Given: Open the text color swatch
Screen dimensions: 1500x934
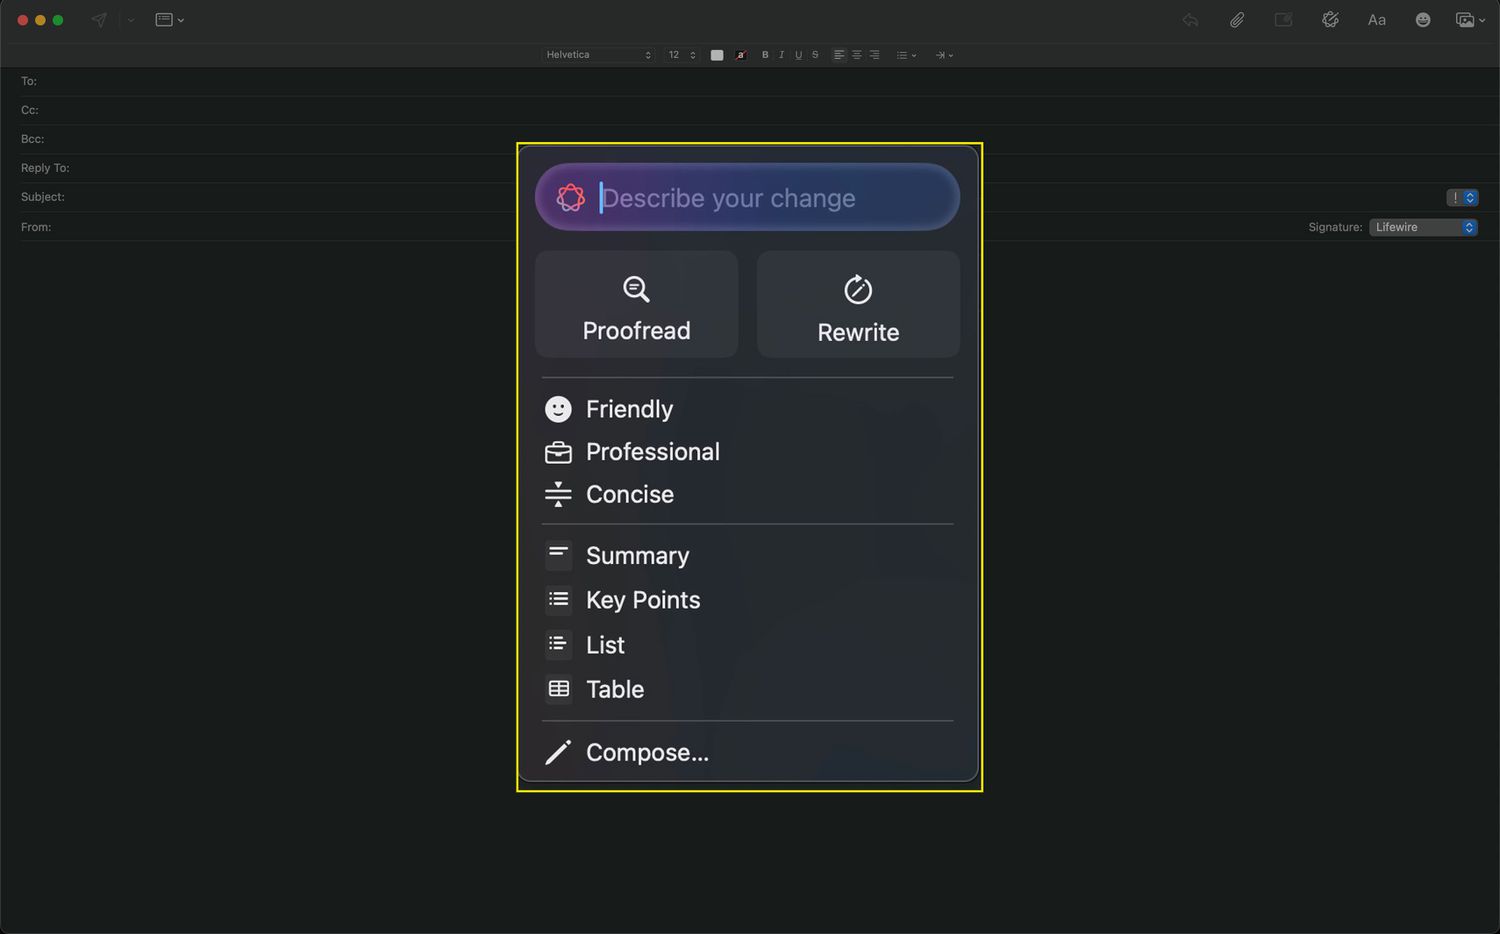Looking at the screenshot, I should click(x=717, y=55).
